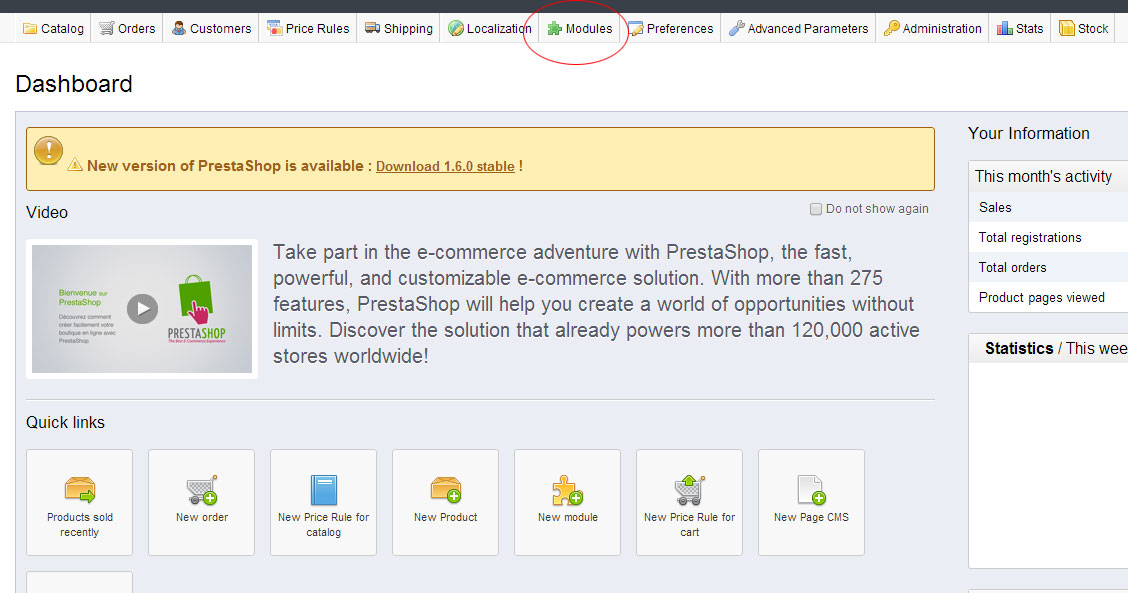Image resolution: width=1128 pixels, height=593 pixels.
Task: Click New Page CMS document icon
Action: click(810, 490)
